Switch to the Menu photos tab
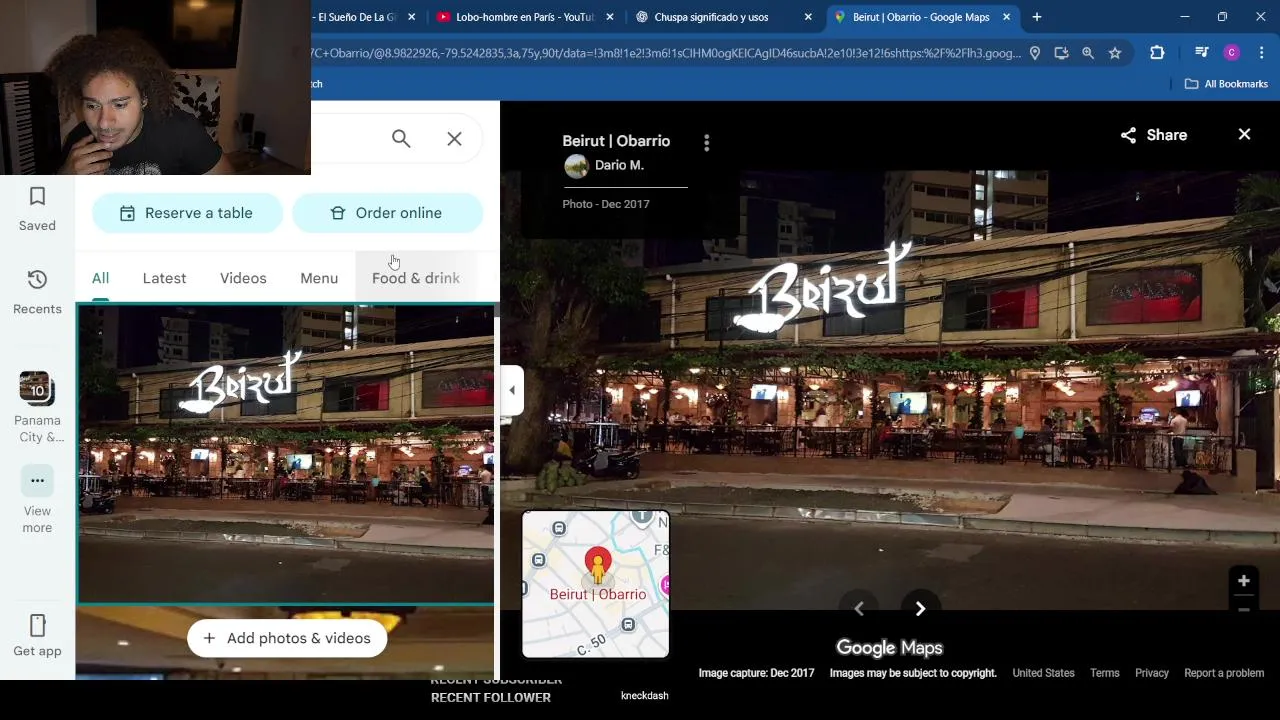The image size is (1280, 720). [x=319, y=278]
